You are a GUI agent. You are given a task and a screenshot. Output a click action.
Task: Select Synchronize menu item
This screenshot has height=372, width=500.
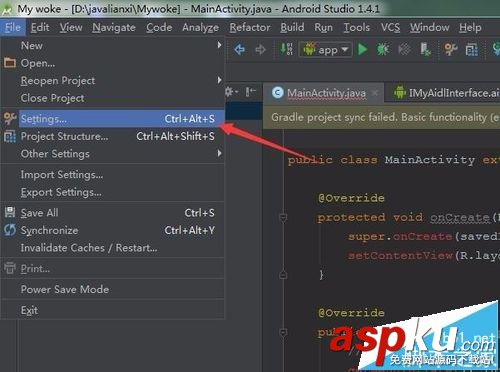113,230
